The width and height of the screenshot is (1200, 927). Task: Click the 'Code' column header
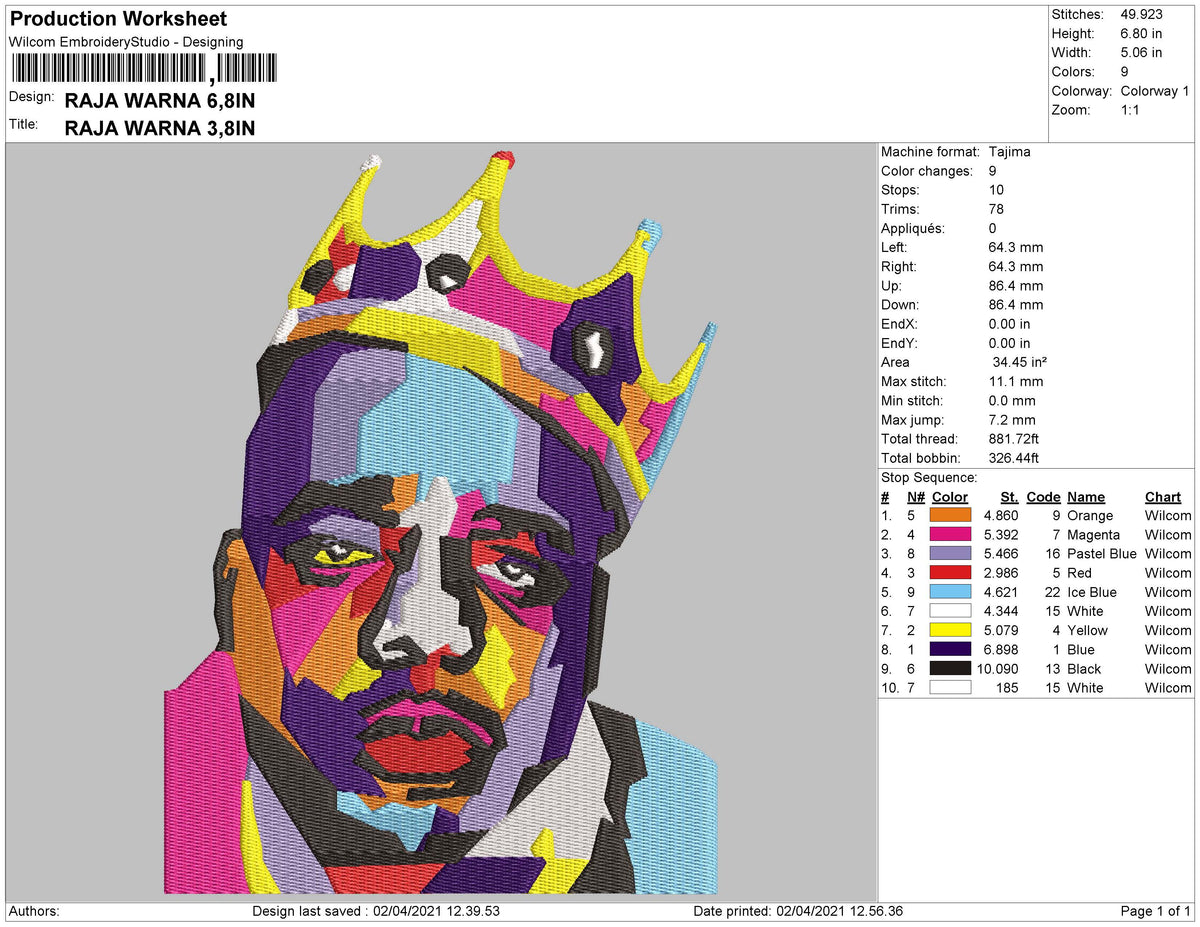click(1043, 497)
